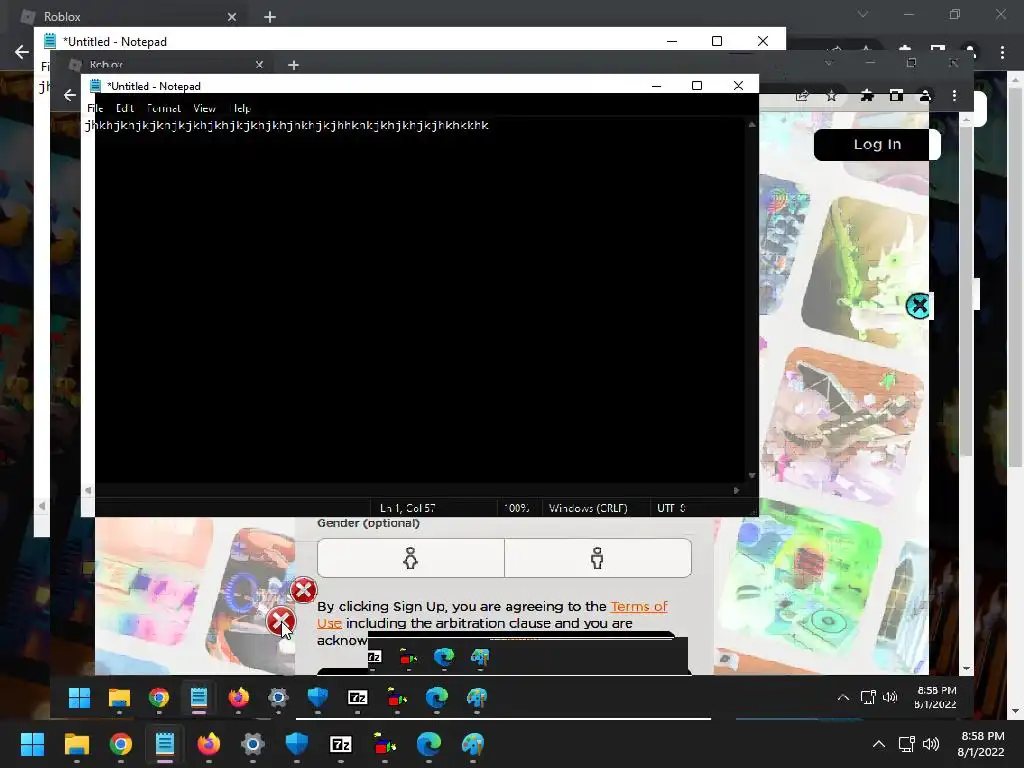
Task: Open the Format menu in front Notepad
Action: pyautogui.click(x=163, y=108)
